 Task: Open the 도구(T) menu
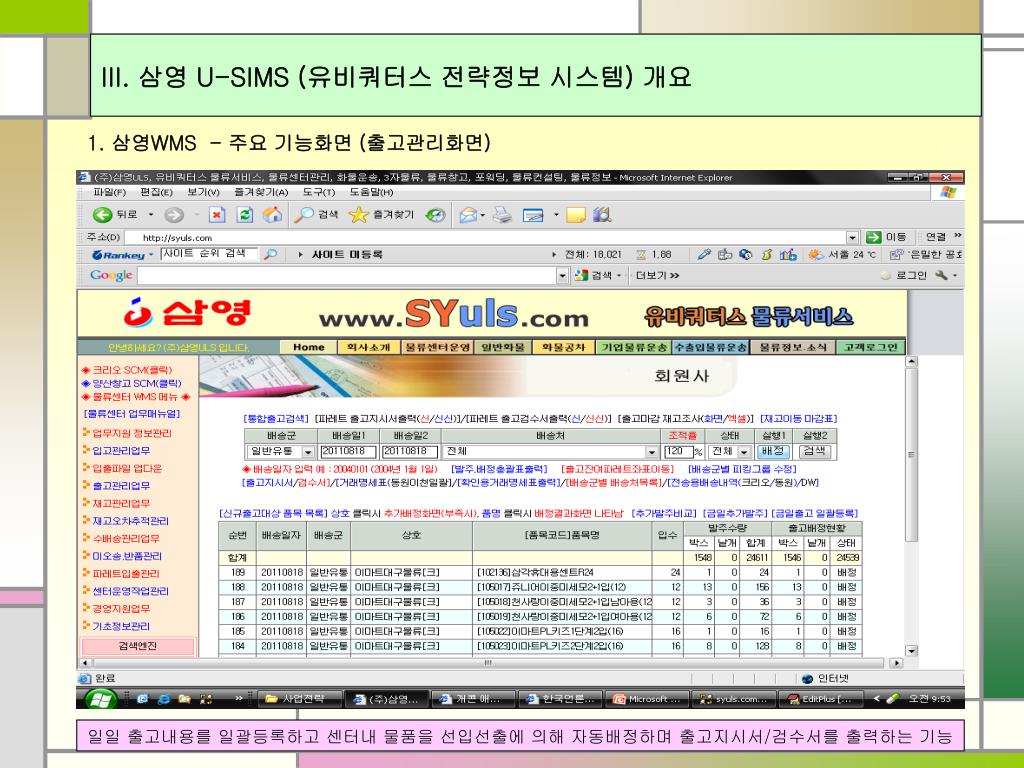pos(319,192)
